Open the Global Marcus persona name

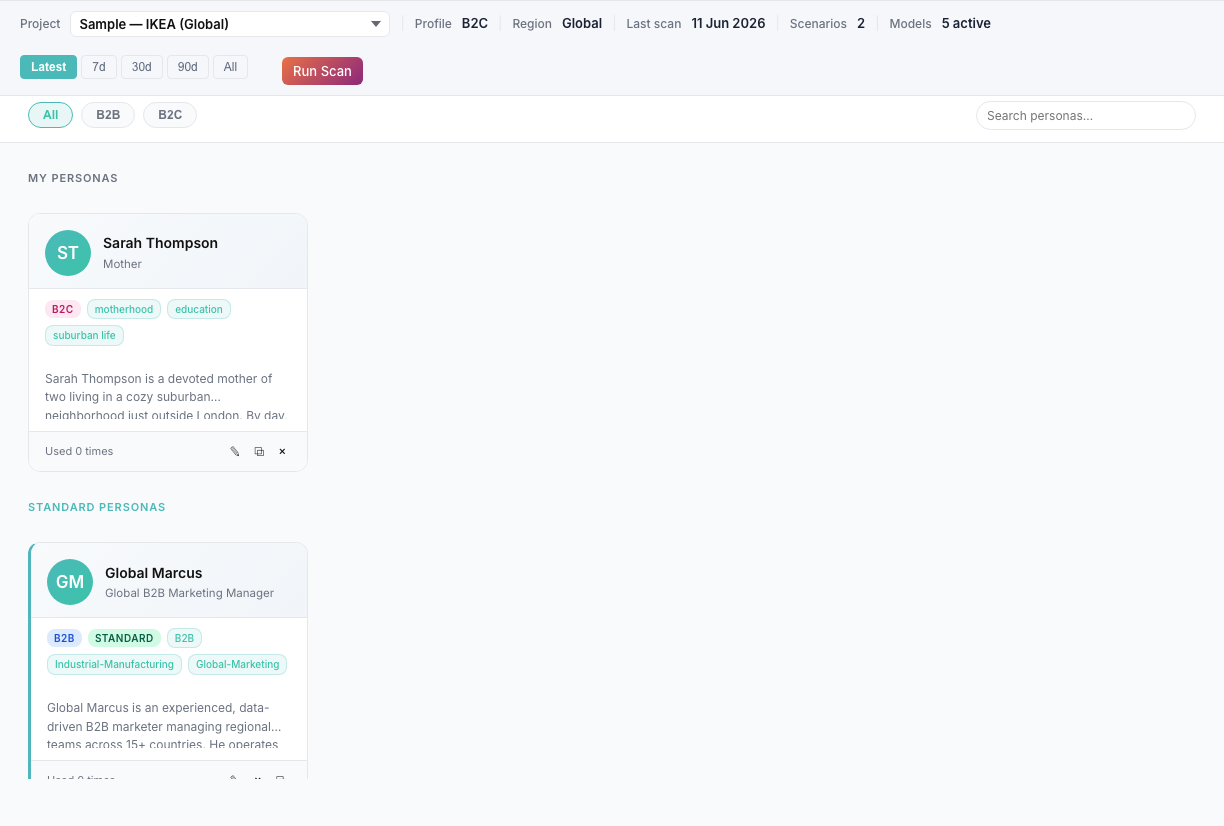(x=154, y=573)
